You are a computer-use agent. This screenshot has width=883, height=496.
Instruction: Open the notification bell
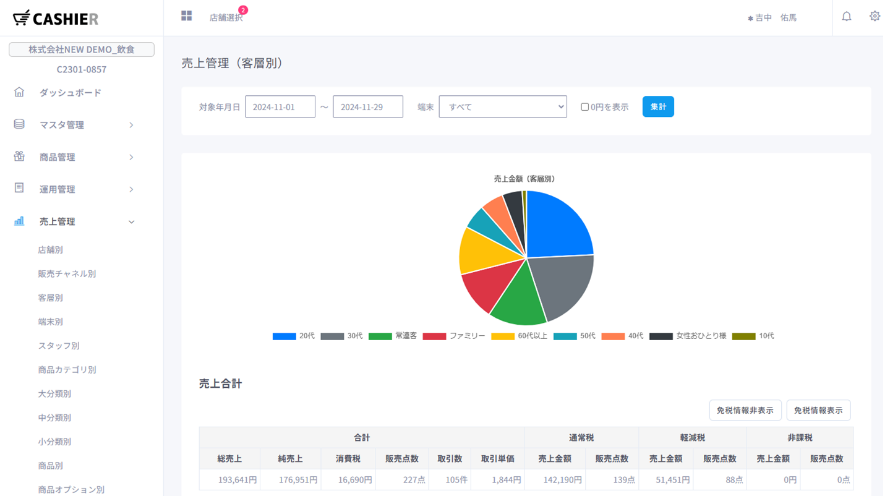coord(846,17)
